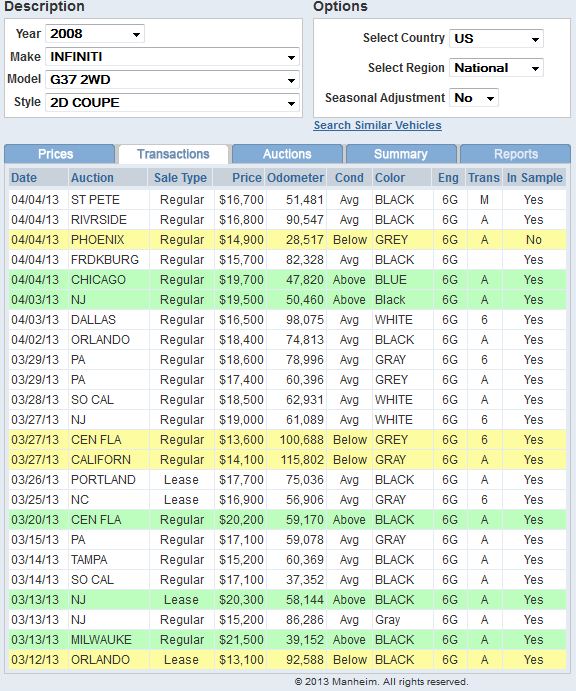Expand the Make dropdown set to INFINITI
576x691 pixels.
[172, 57]
